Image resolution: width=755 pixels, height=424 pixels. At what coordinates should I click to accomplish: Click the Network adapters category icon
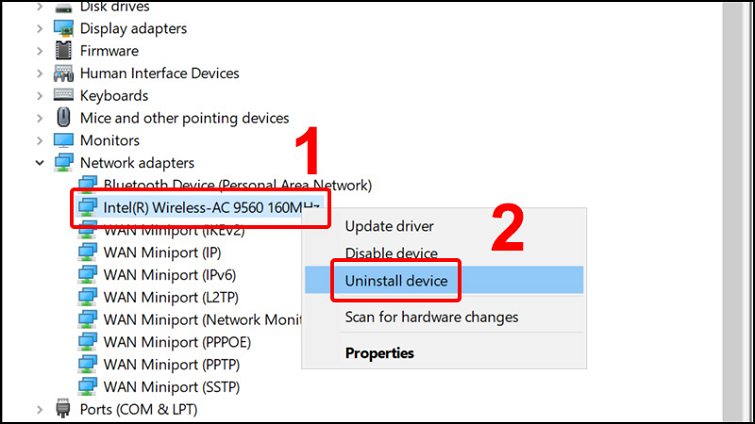click(x=63, y=163)
